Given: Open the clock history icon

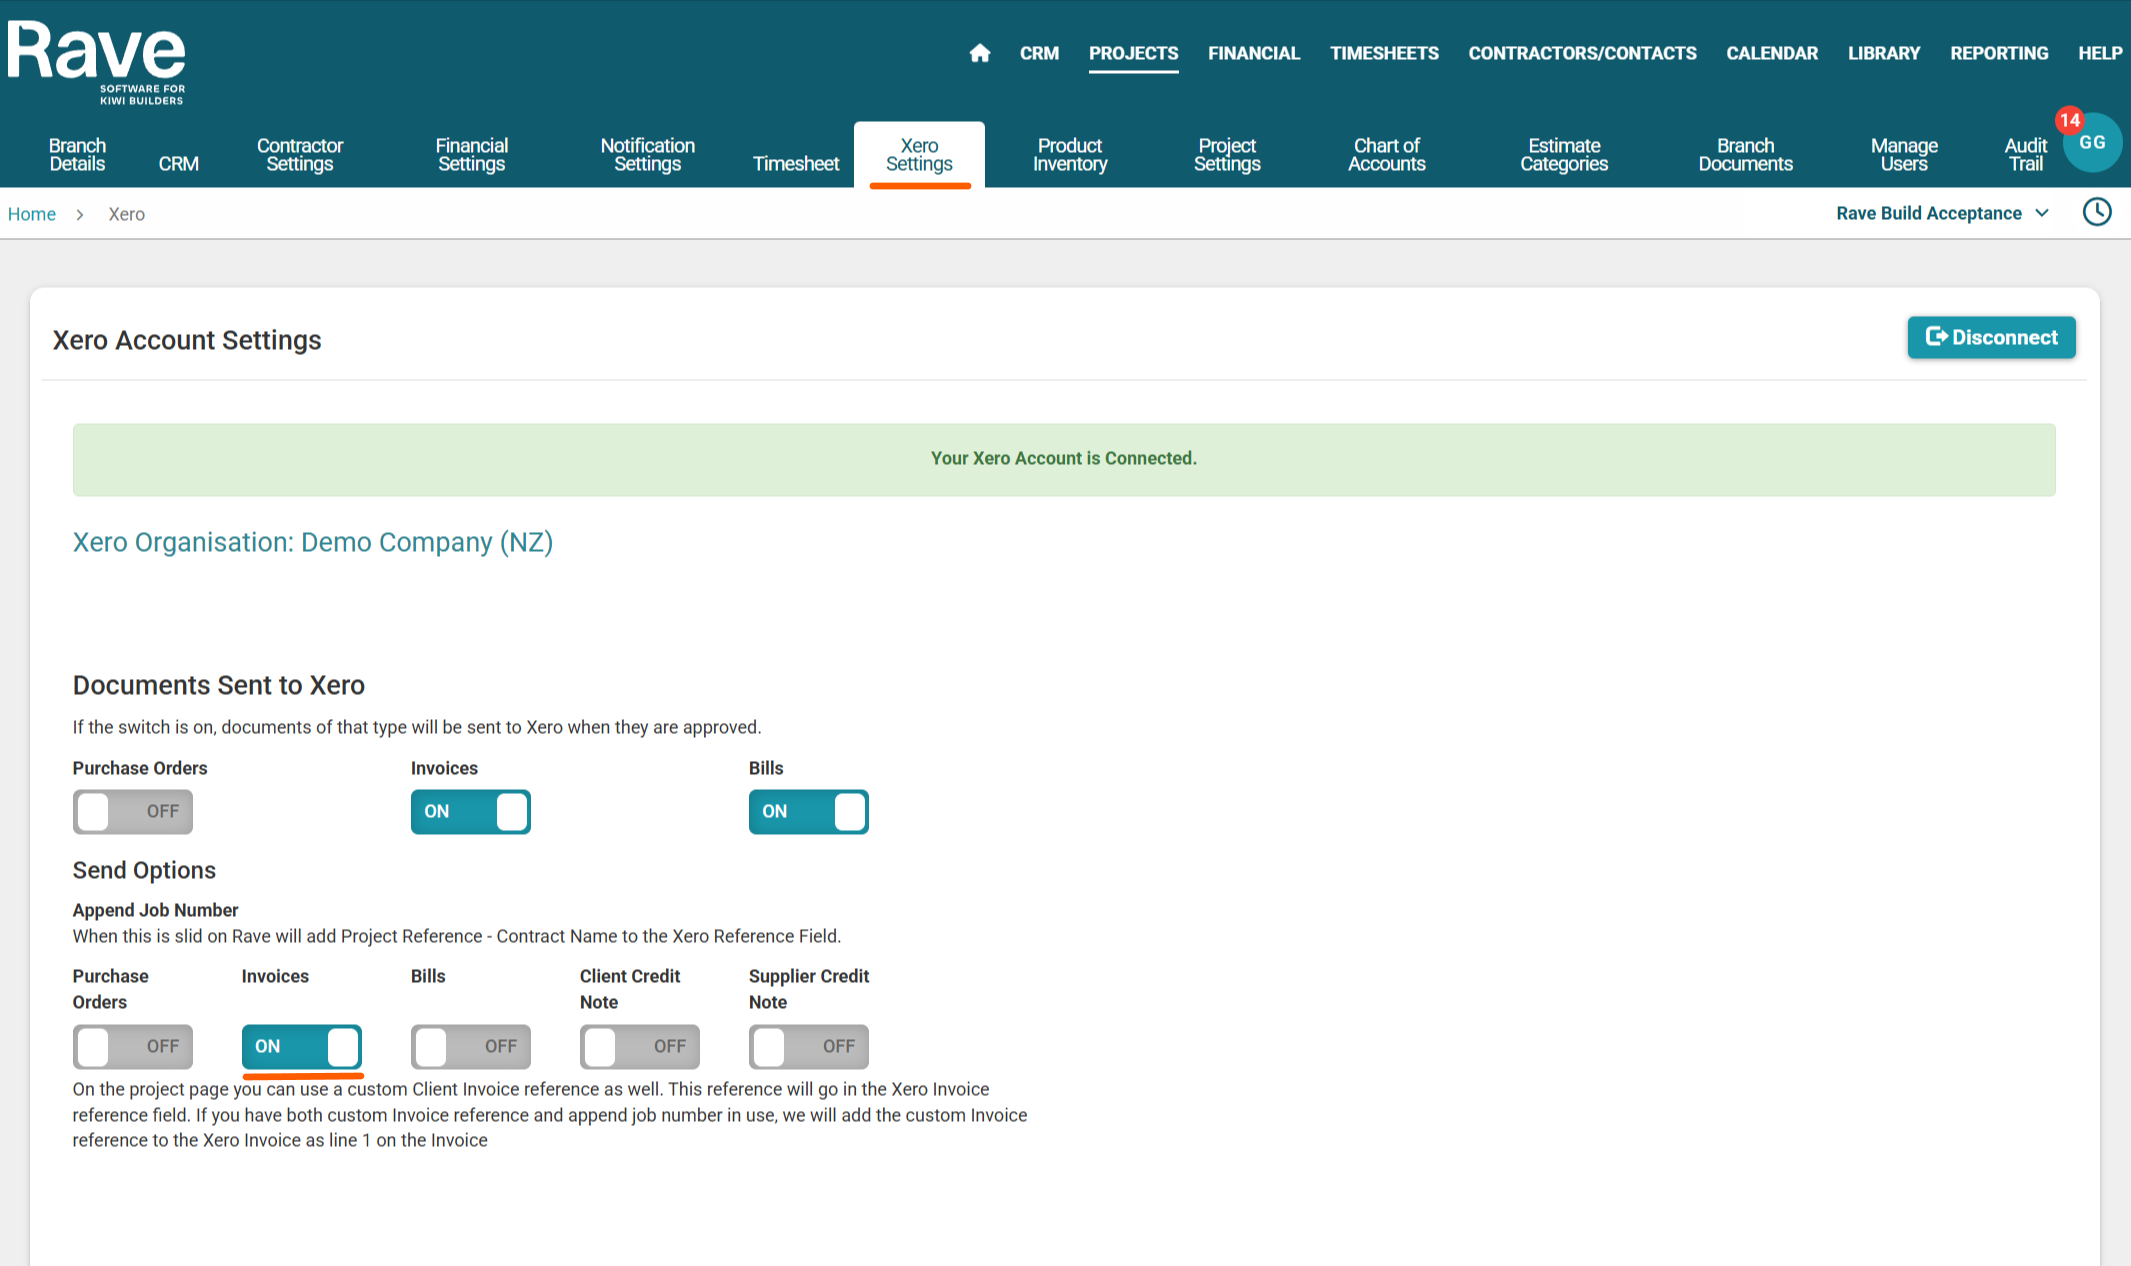Looking at the screenshot, I should pyautogui.click(x=2096, y=212).
